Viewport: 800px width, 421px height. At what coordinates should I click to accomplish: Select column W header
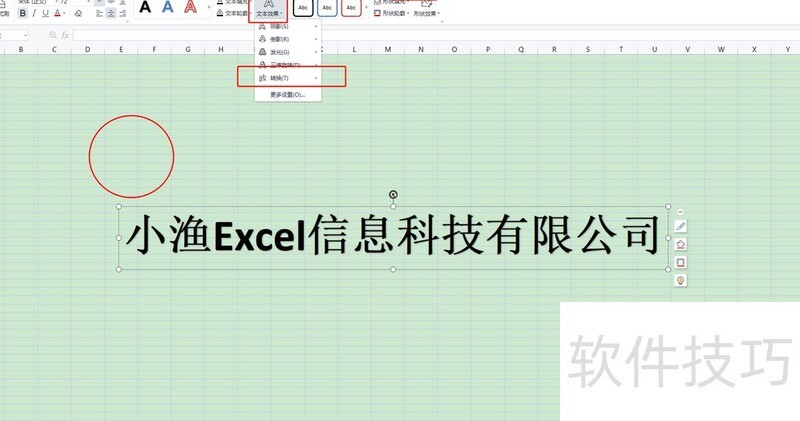tap(721, 49)
